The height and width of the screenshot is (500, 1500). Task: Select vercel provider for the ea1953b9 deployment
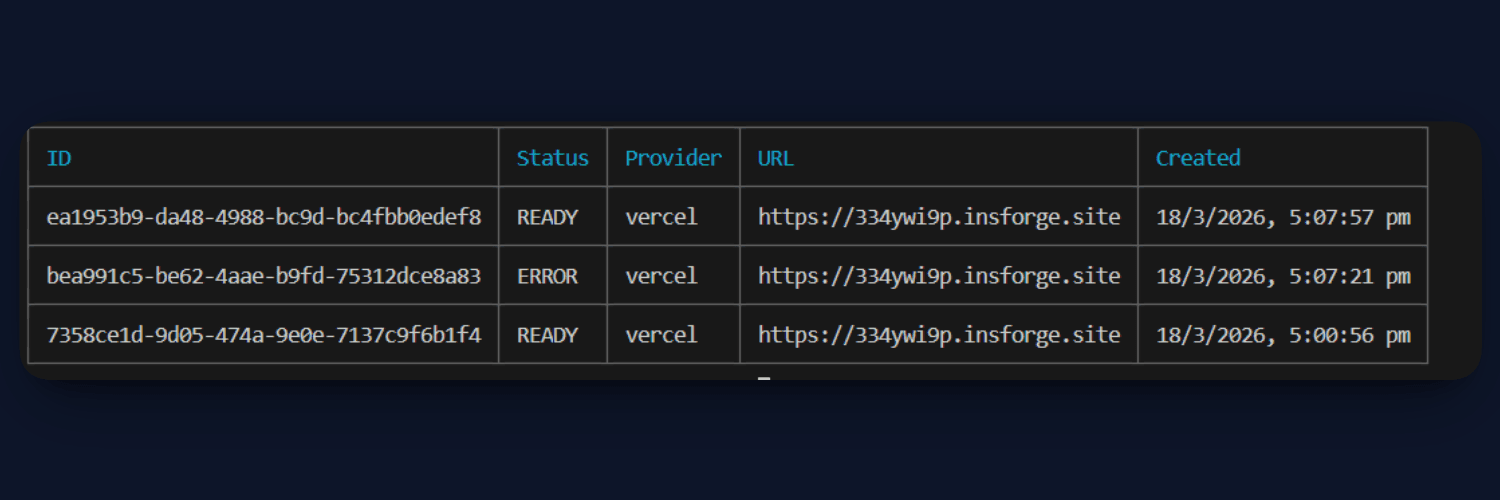(x=661, y=217)
